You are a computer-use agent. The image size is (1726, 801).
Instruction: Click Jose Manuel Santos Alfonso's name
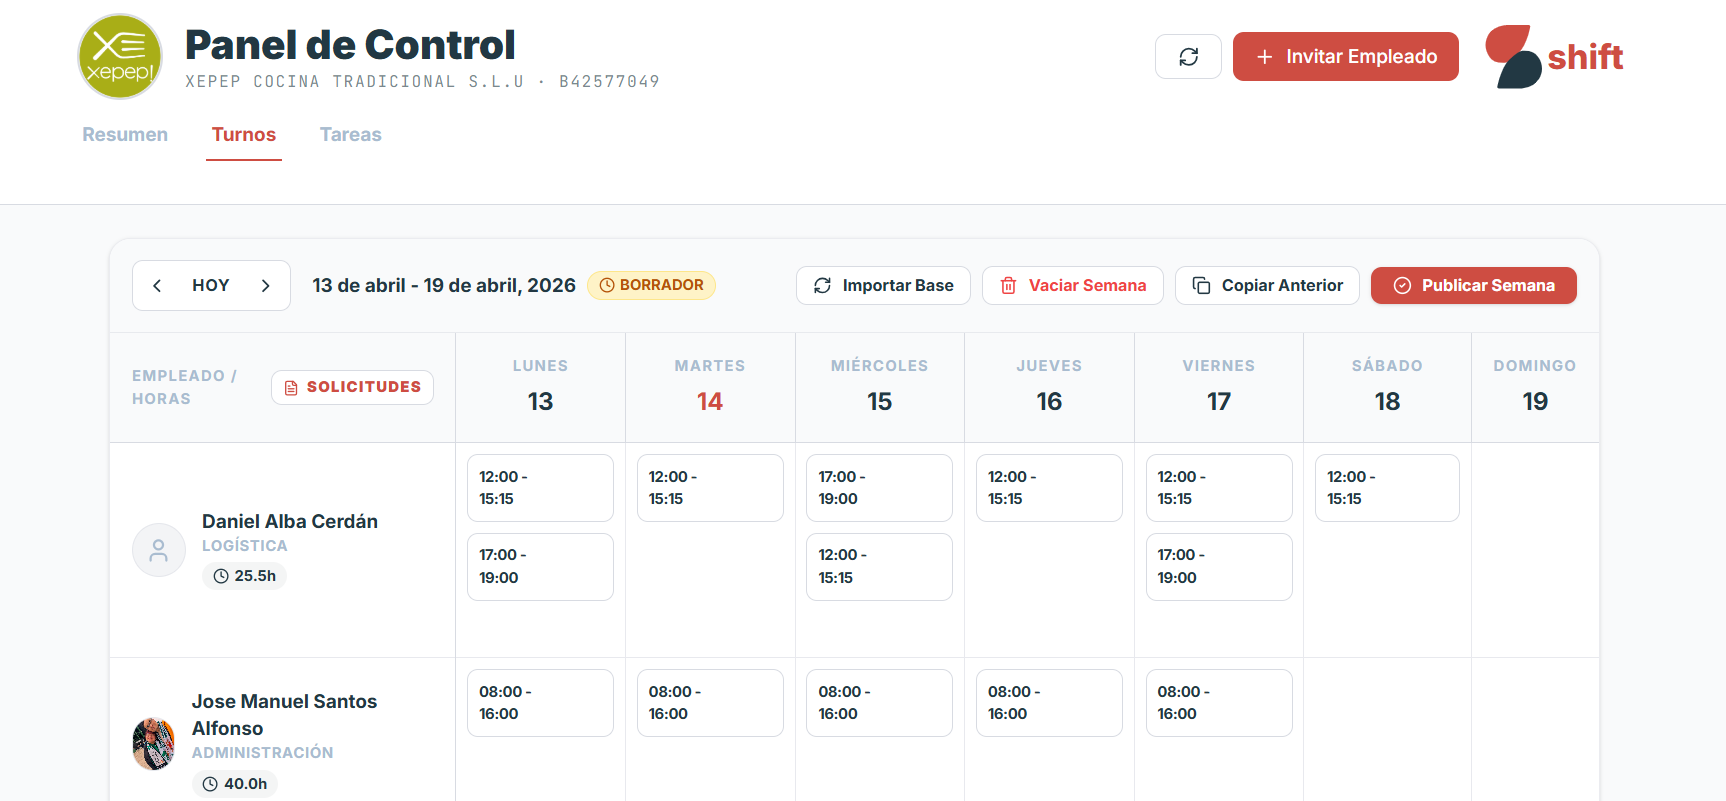click(x=285, y=715)
